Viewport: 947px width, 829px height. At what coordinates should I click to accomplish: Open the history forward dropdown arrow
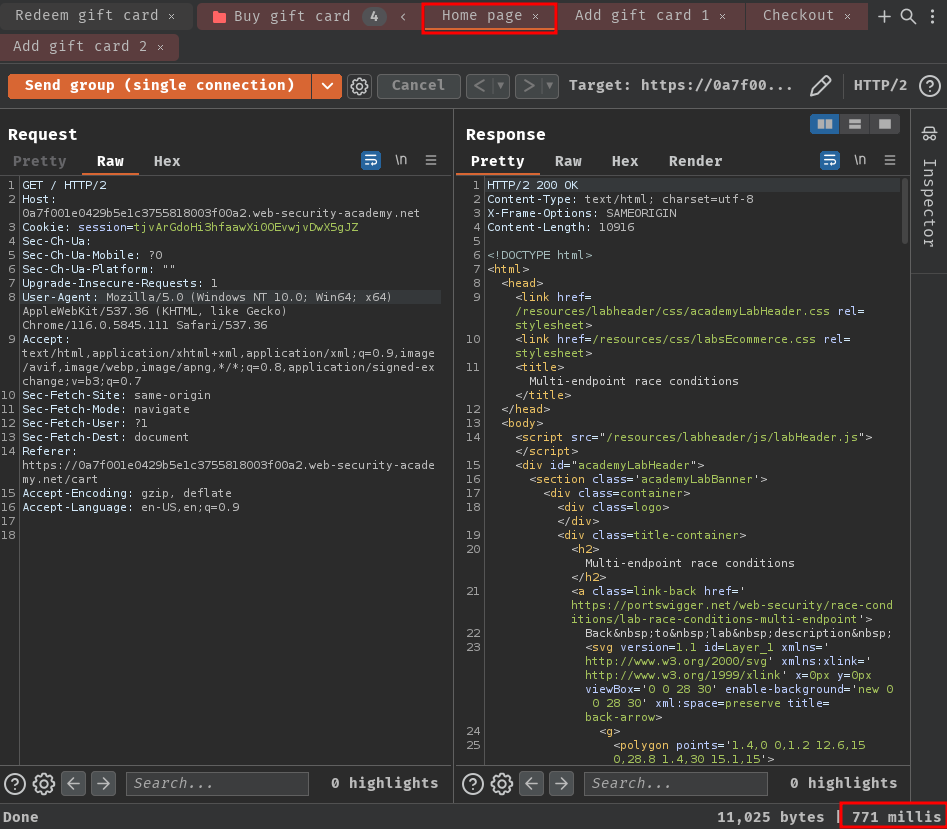pos(550,86)
